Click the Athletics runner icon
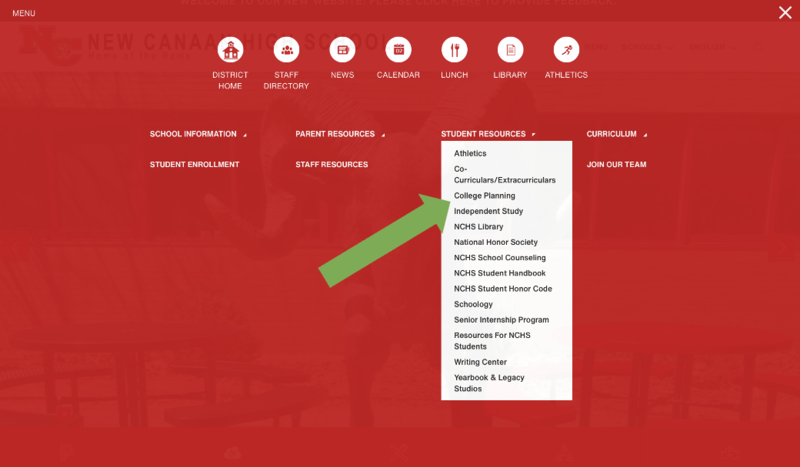Image resolution: width=800 pixels, height=468 pixels. pyautogui.click(x=566, y=50)
